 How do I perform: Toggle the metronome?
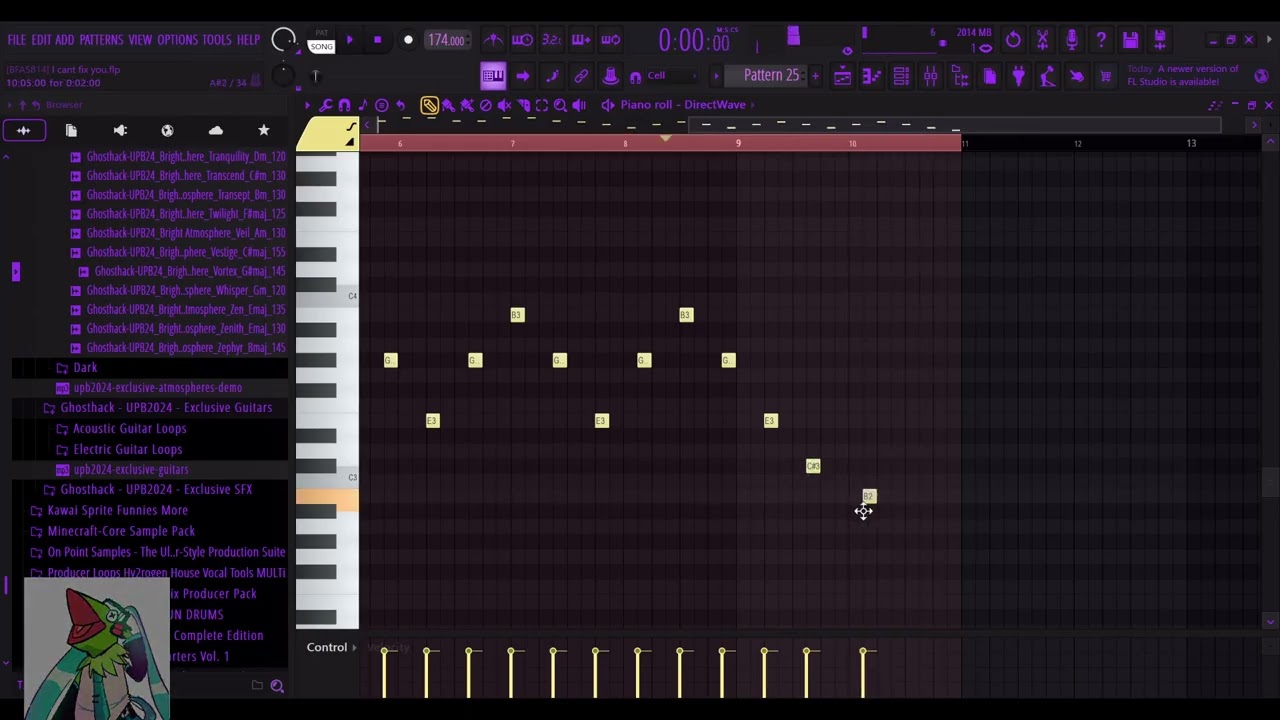[x=493, y=40]
